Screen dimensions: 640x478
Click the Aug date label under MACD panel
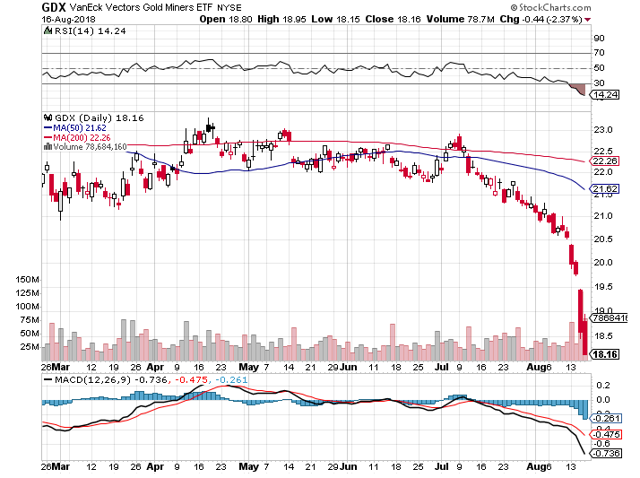click(535, 467)
